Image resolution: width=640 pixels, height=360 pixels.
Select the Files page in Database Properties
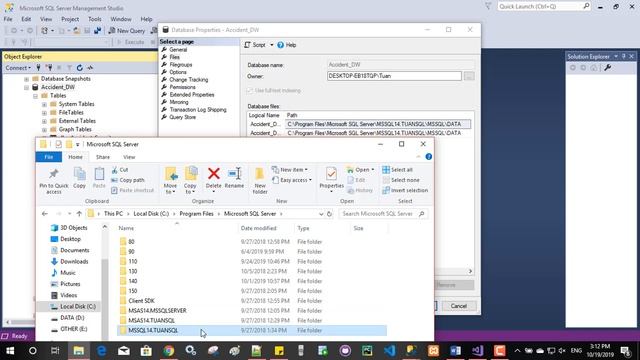coord(174,57)
